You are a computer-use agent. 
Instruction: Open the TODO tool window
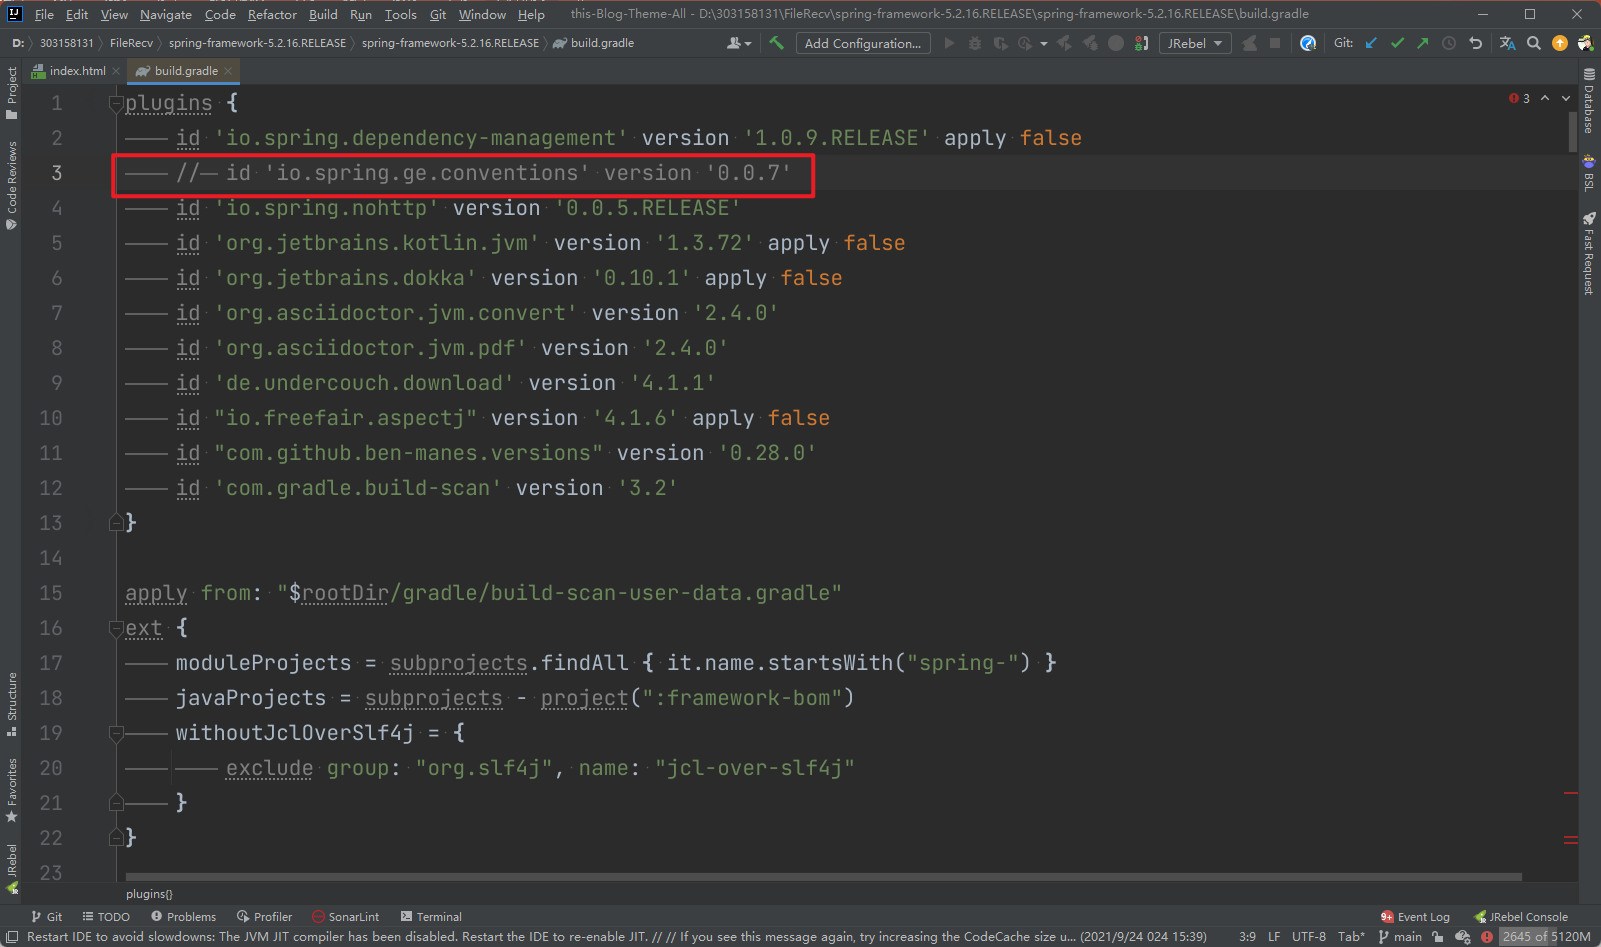(106, 917)
